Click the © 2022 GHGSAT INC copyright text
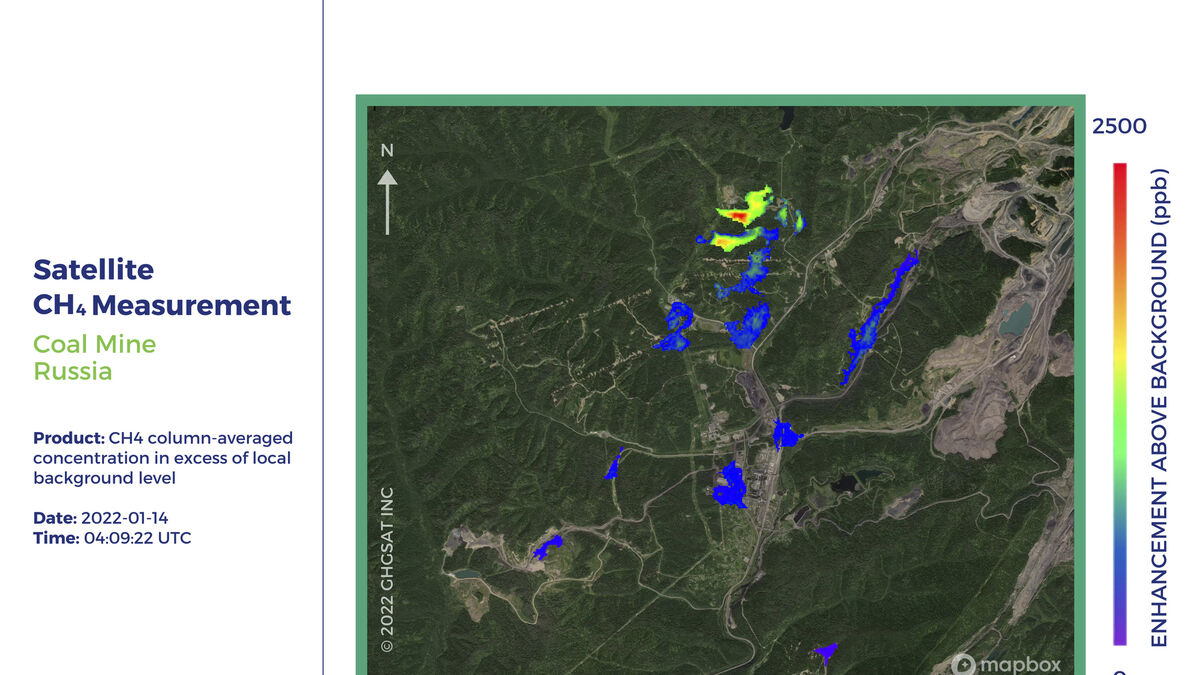This screenshot has height=675, width=1200. [x=387, y=569]
